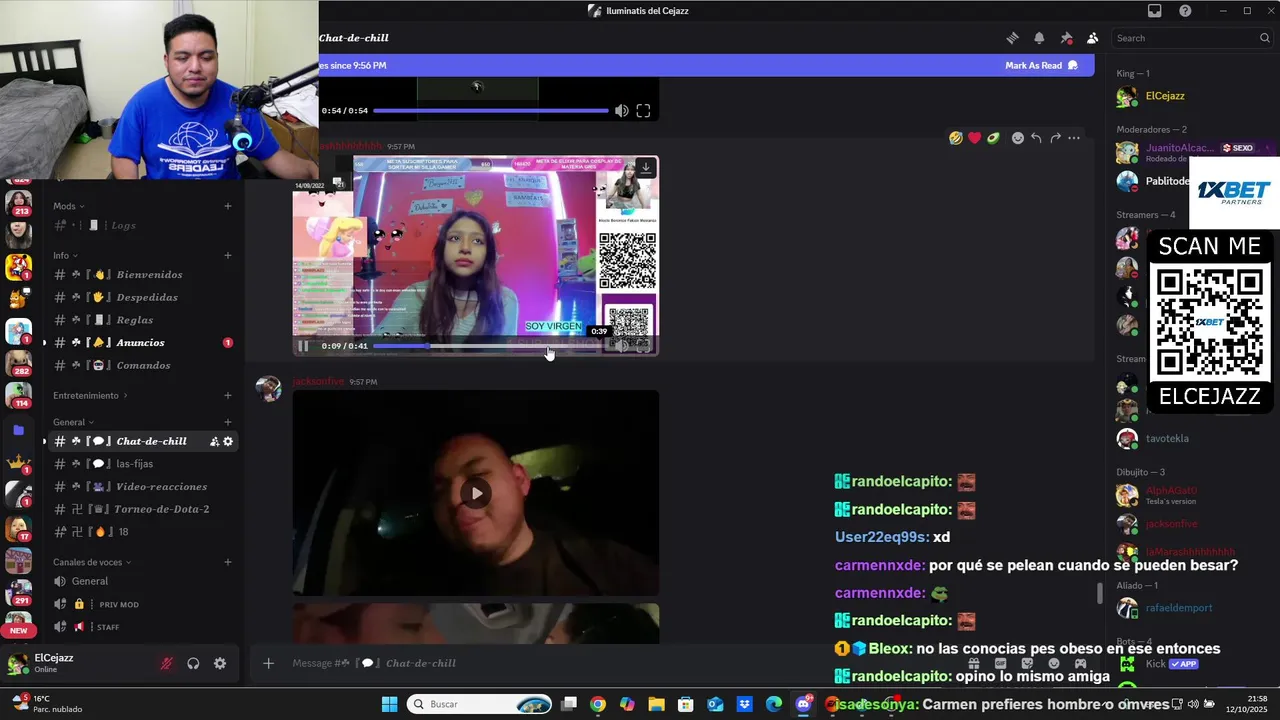Open the add reaction smiley icon
1280x720 pixels.
pos(1018,138)
